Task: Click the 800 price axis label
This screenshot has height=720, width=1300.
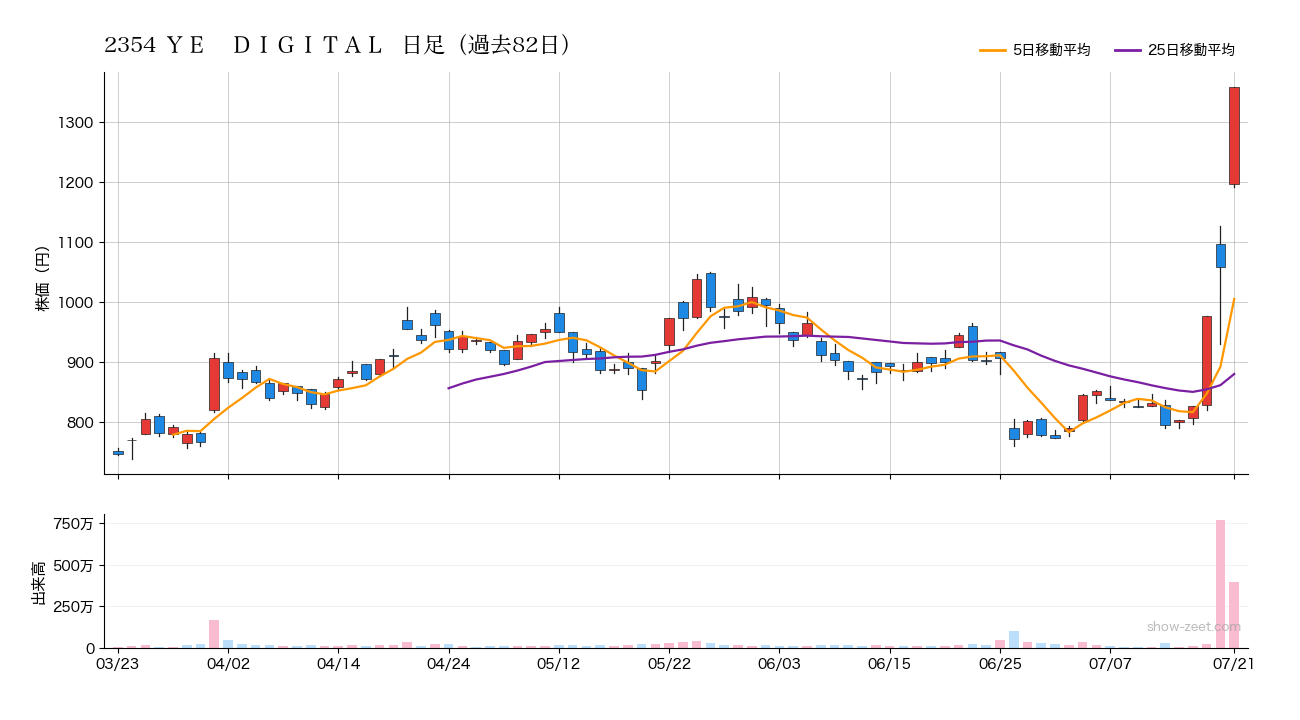Action: [x=80, y=423]
